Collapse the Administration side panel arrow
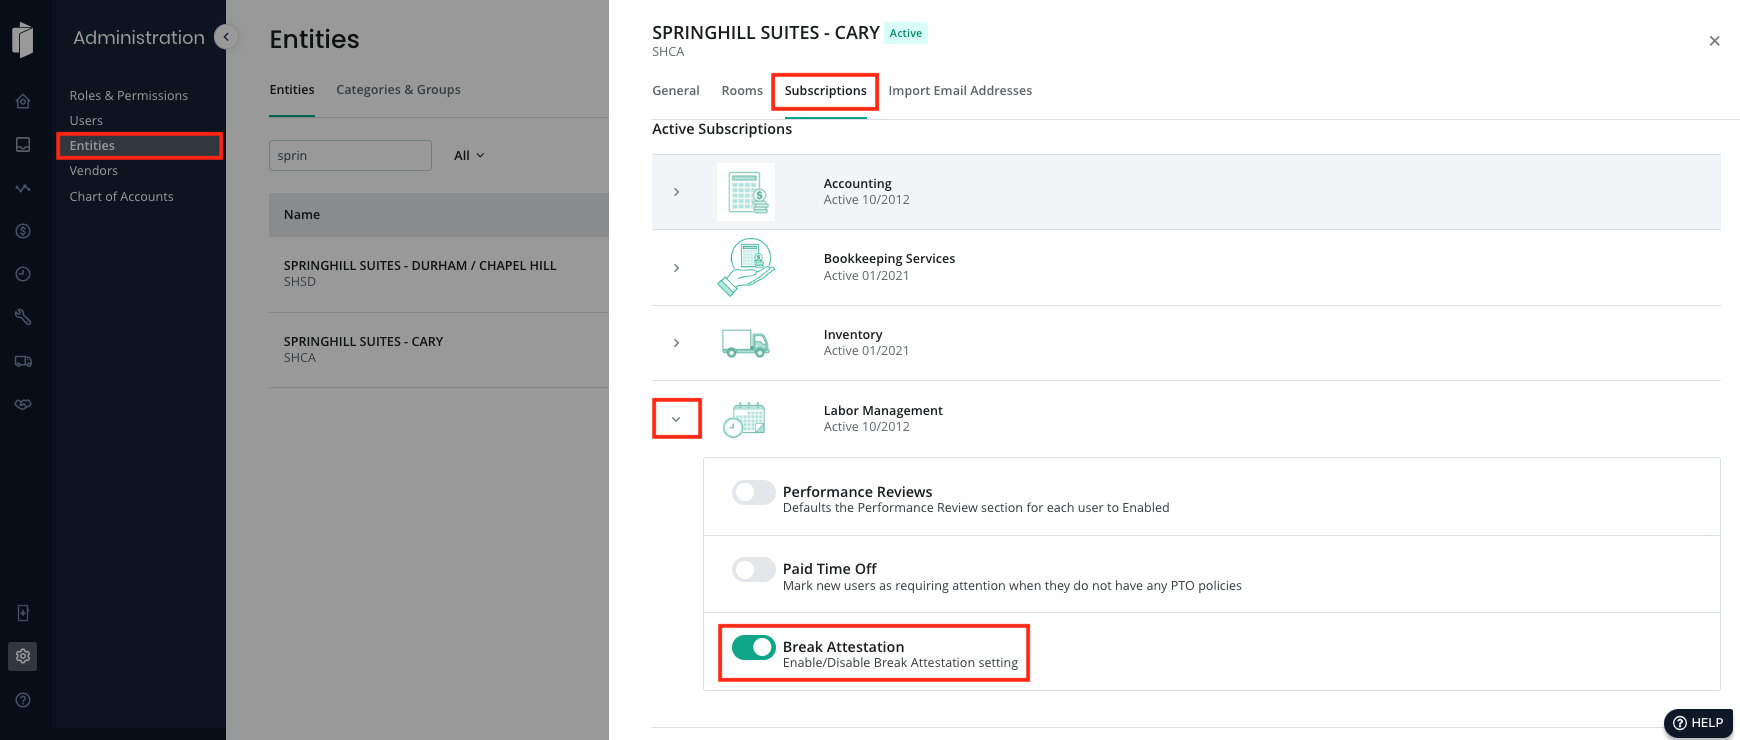The image size is (1740, 740). click(226, 37)
